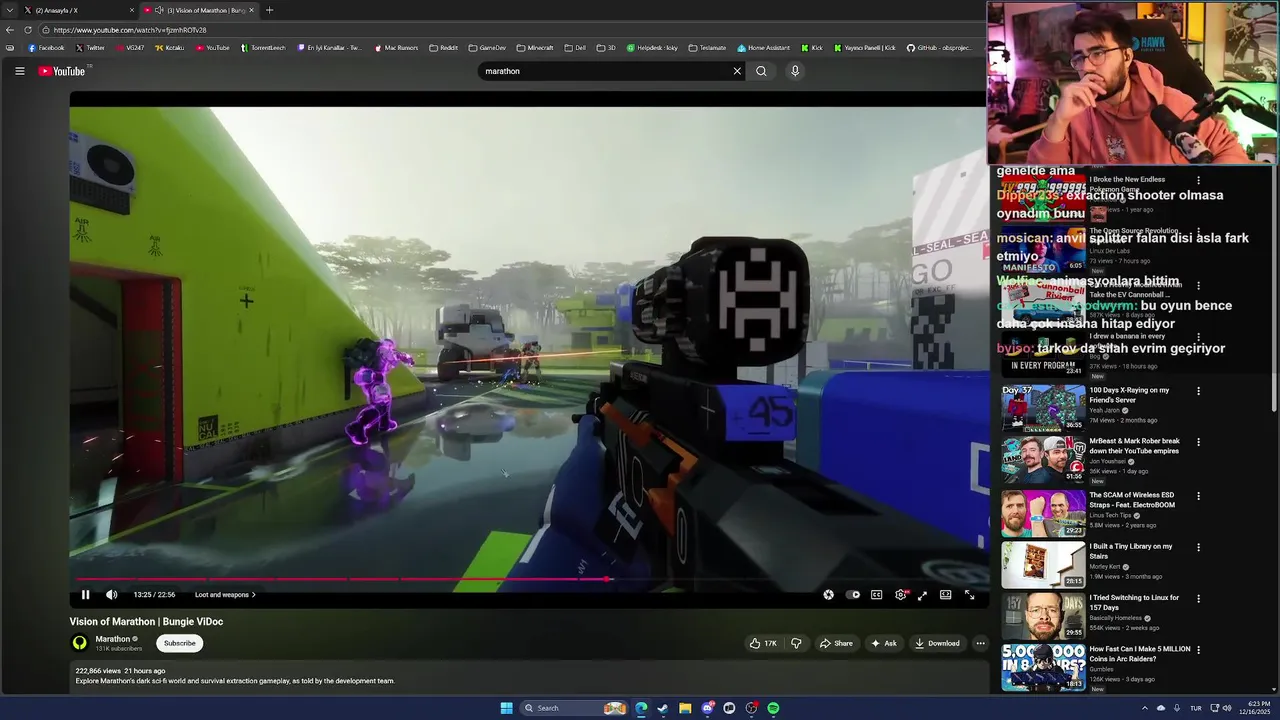Screen dimensions: 1280x720
Task: Open Spotify from the taskbar
Action: [773, 708]
